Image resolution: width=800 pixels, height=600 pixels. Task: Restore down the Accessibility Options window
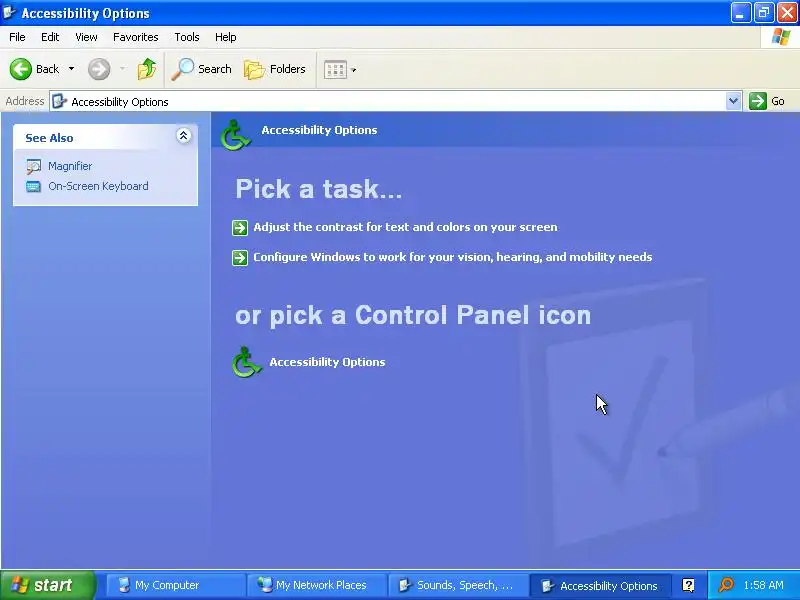click(x=764, y=13)
